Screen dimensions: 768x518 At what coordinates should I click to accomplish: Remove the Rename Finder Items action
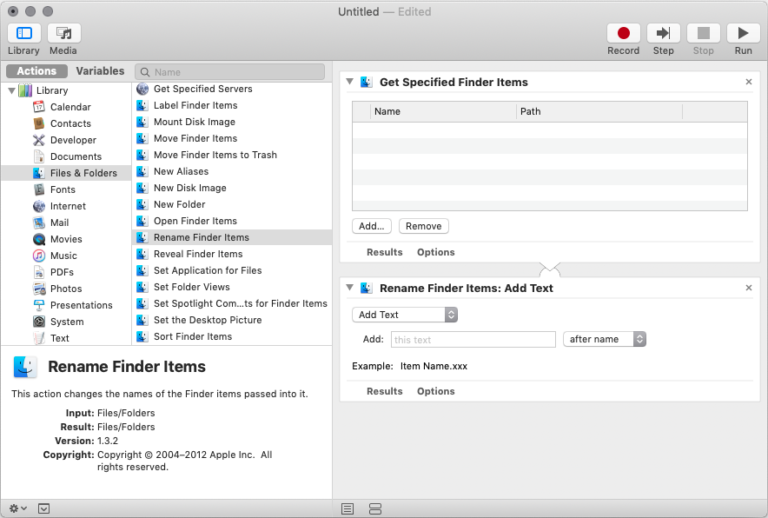748,288
